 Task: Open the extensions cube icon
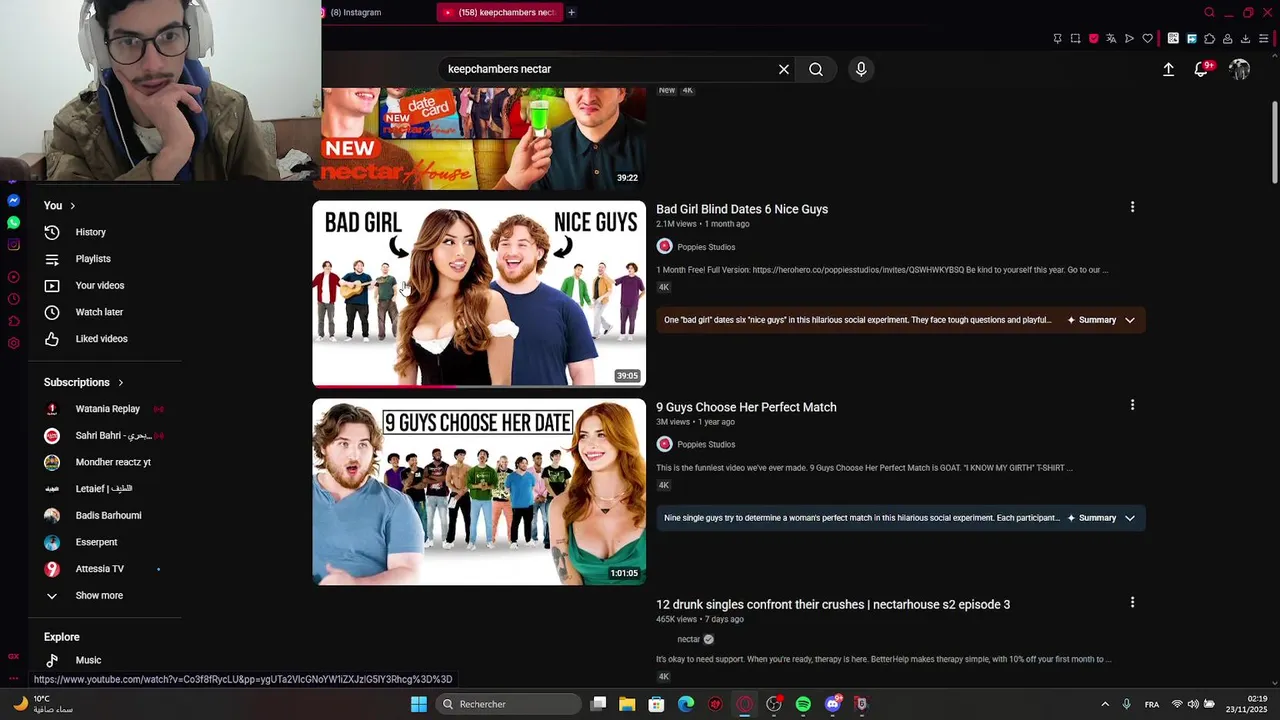click(x=1209, y=39)
